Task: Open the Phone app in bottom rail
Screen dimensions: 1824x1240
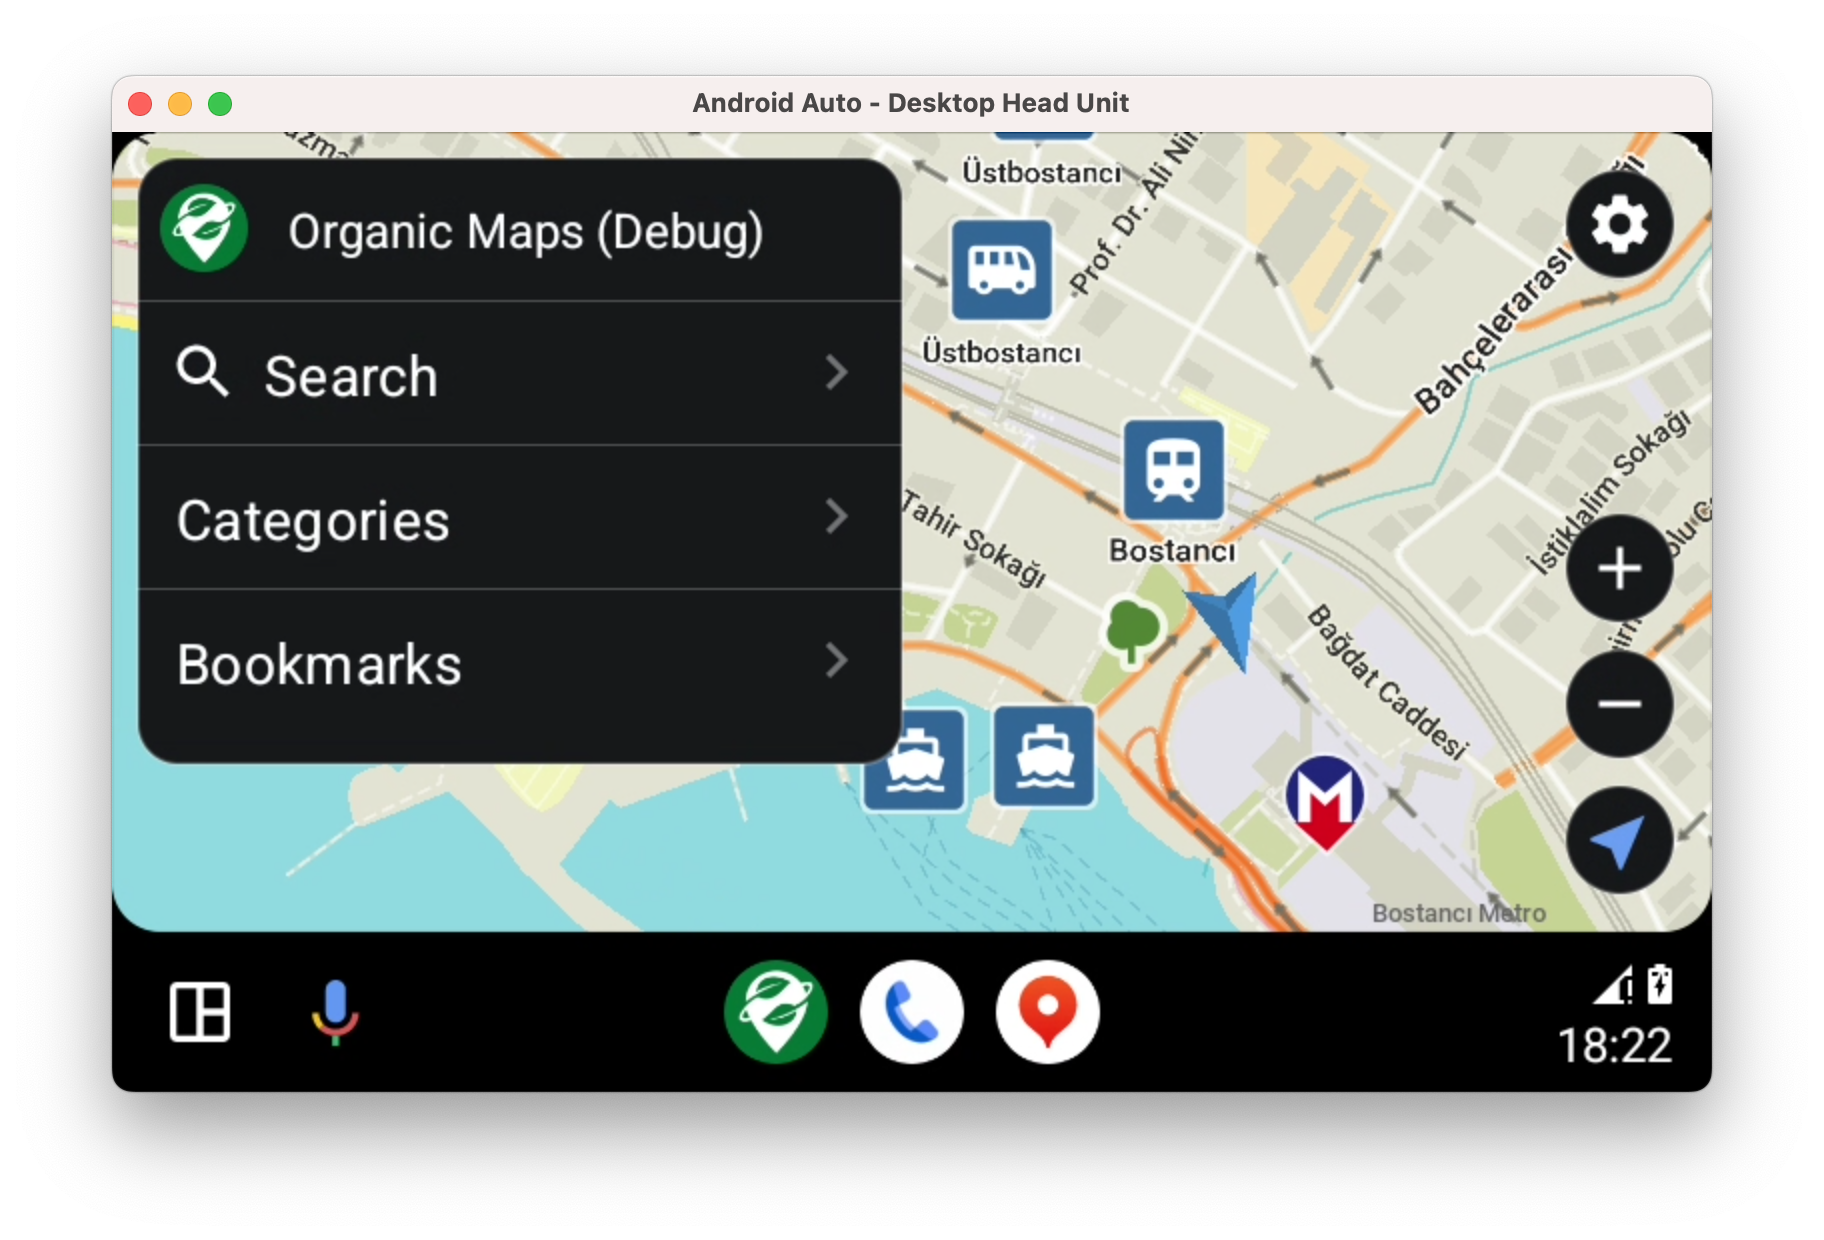Action: pyautogui.click(x=912, y=1012)
